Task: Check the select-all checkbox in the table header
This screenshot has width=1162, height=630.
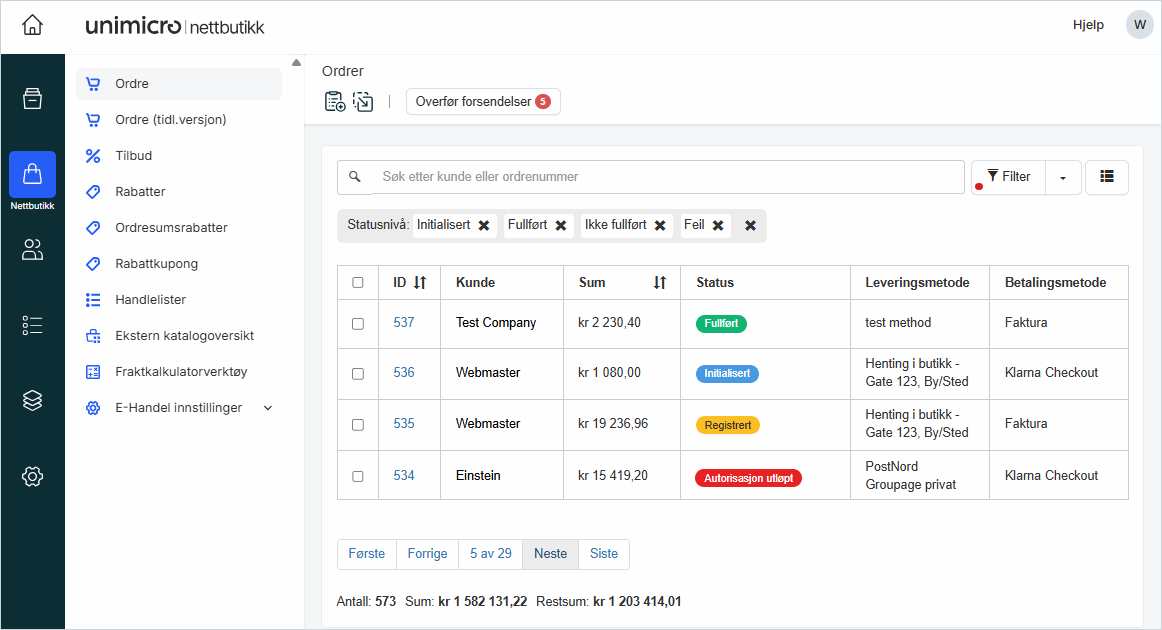Action: click(358, 283)
